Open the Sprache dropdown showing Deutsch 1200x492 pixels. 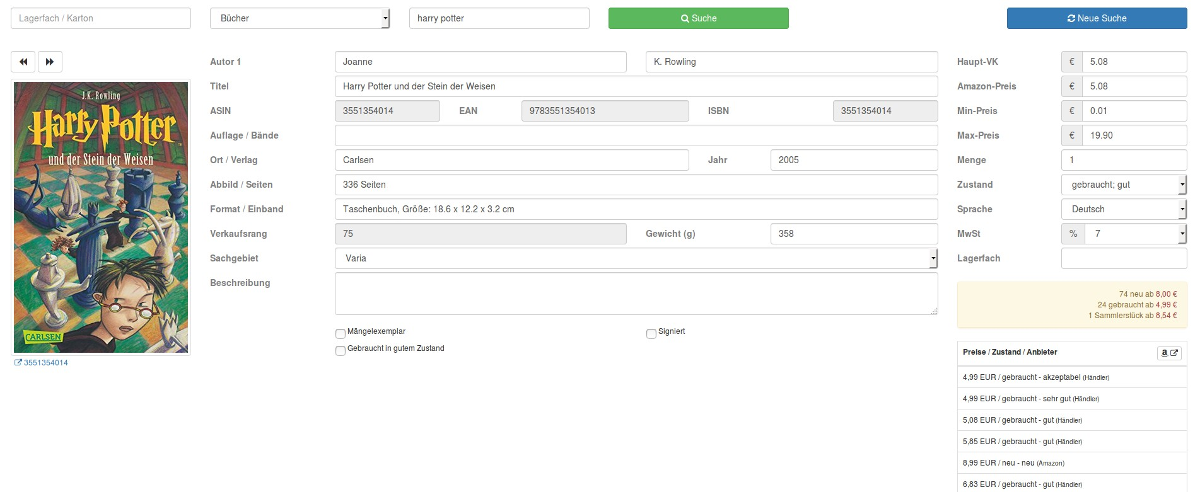1123,209
